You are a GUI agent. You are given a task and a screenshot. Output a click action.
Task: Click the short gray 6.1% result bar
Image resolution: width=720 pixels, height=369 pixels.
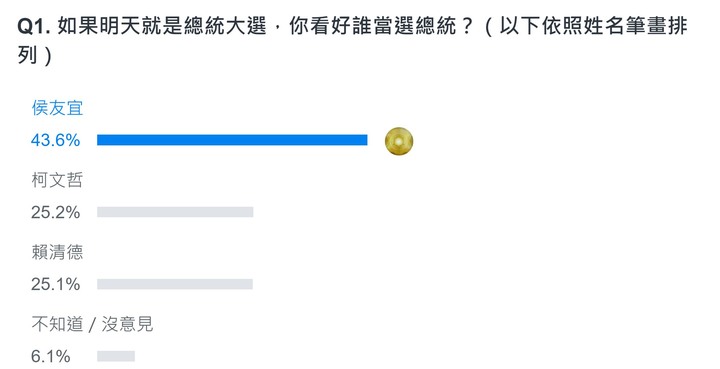pyautogui.click(x=116, y=356)
